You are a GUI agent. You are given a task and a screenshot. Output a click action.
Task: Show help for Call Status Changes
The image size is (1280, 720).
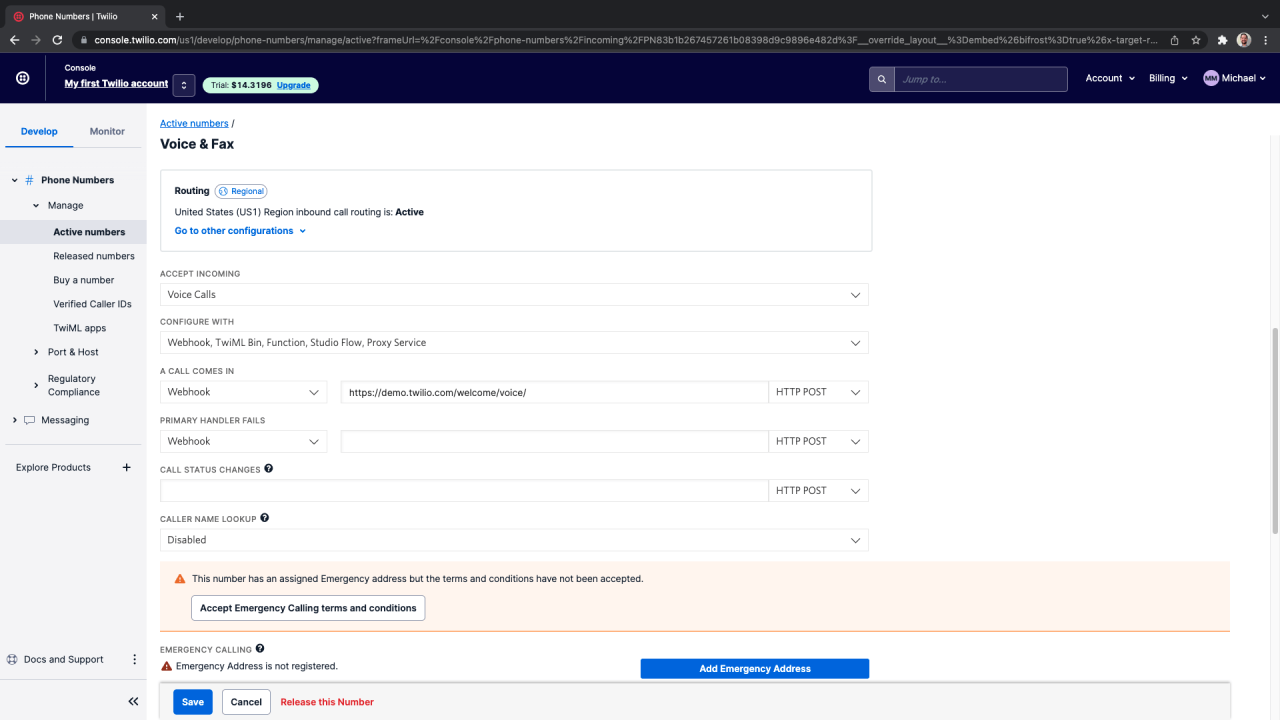pos(269,469)
